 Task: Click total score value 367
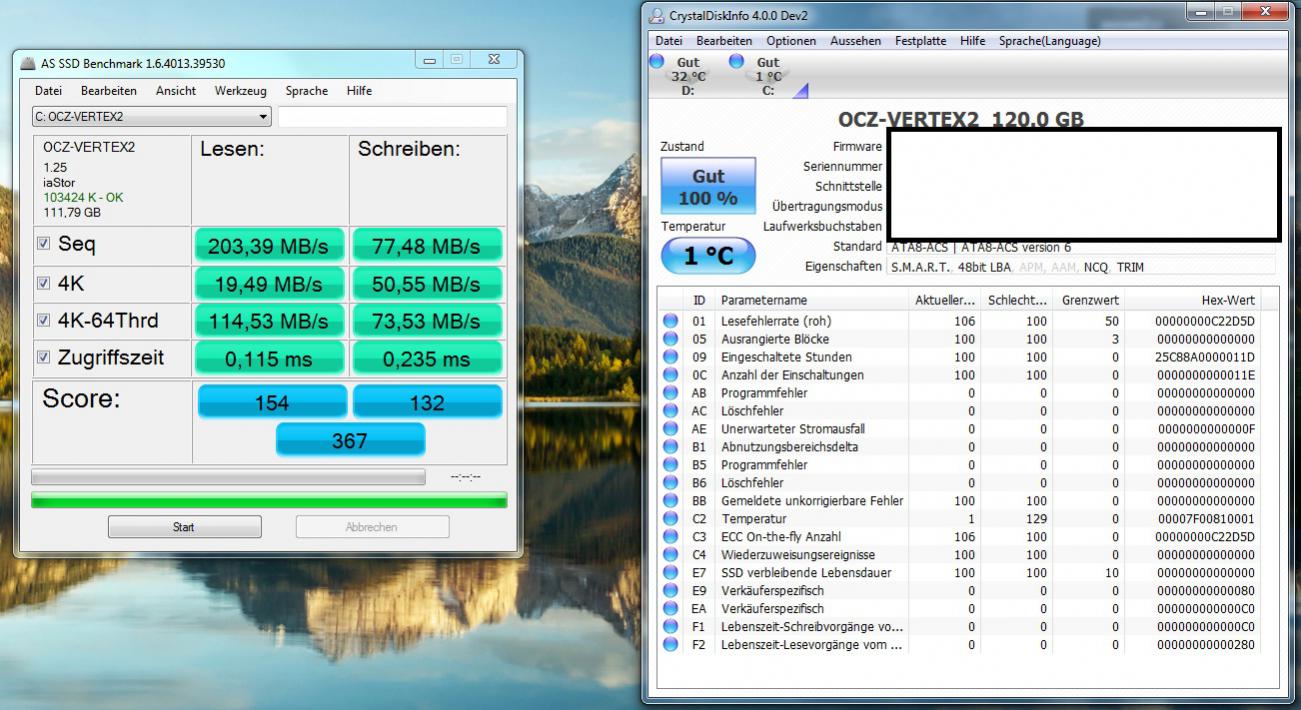[350, 441]
